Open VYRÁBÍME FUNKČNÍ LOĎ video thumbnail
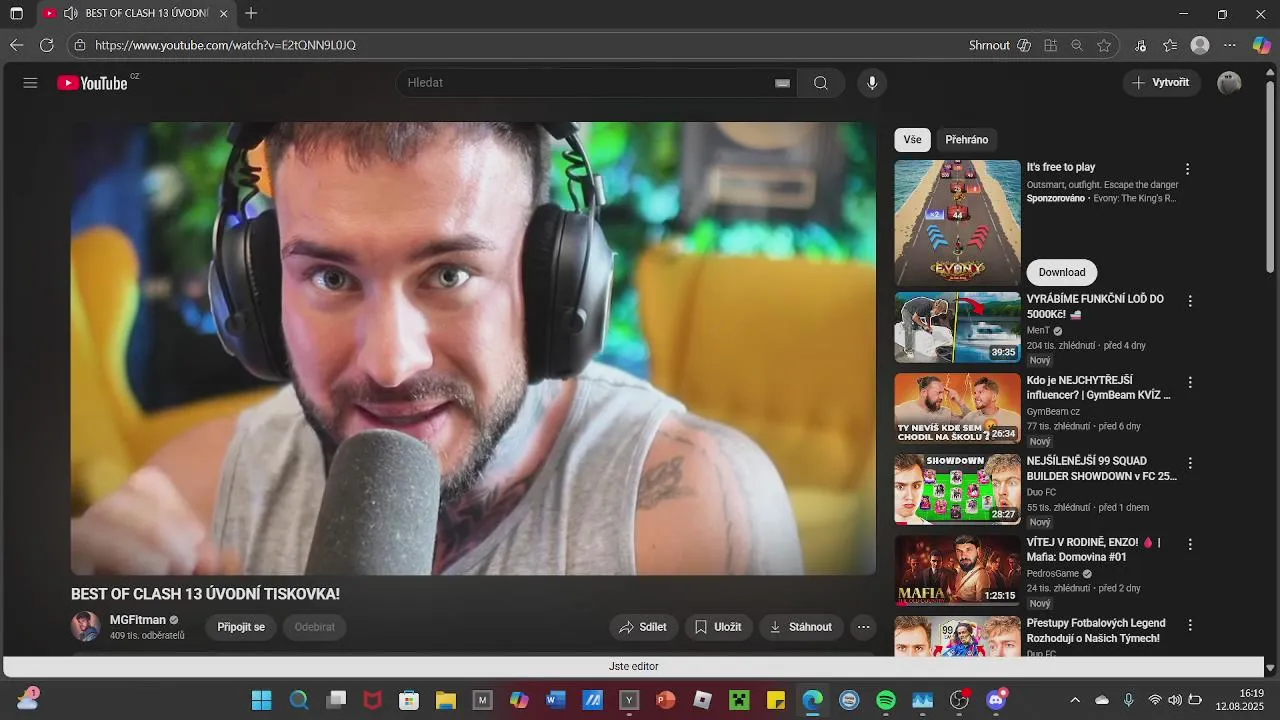The image size is (1280, 720). [x=957, y=327]
